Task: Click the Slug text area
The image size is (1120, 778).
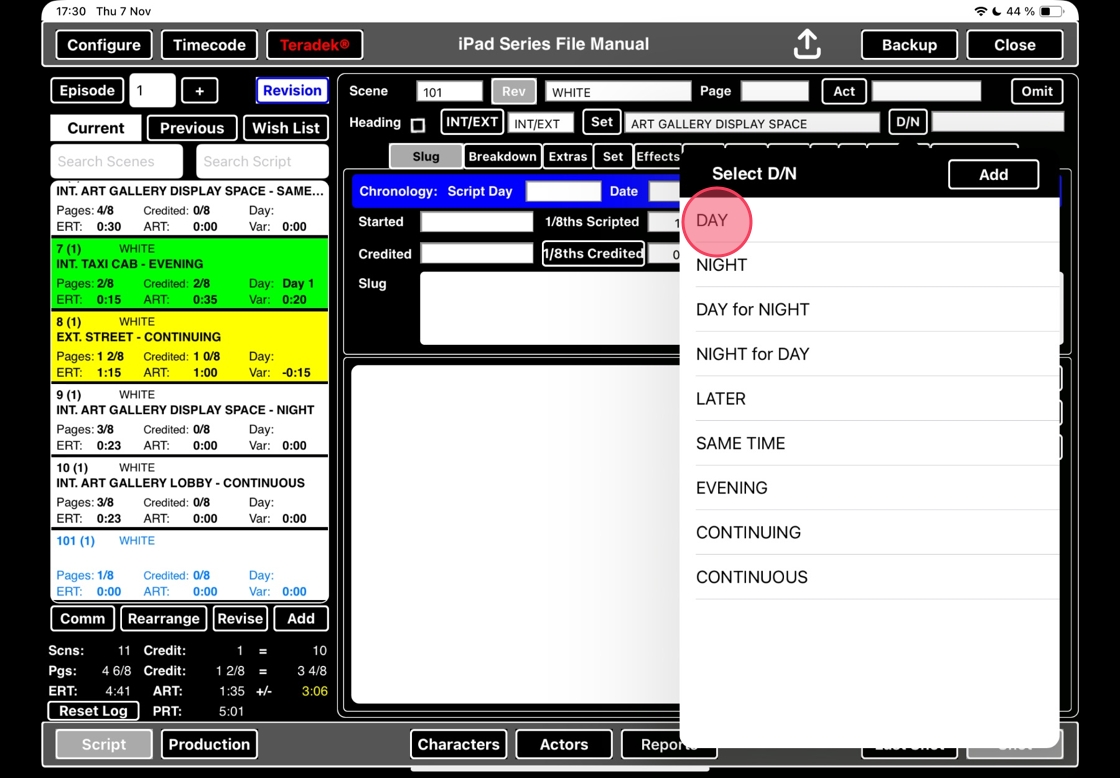Action: pyautogui.click(x=550, y=308)
